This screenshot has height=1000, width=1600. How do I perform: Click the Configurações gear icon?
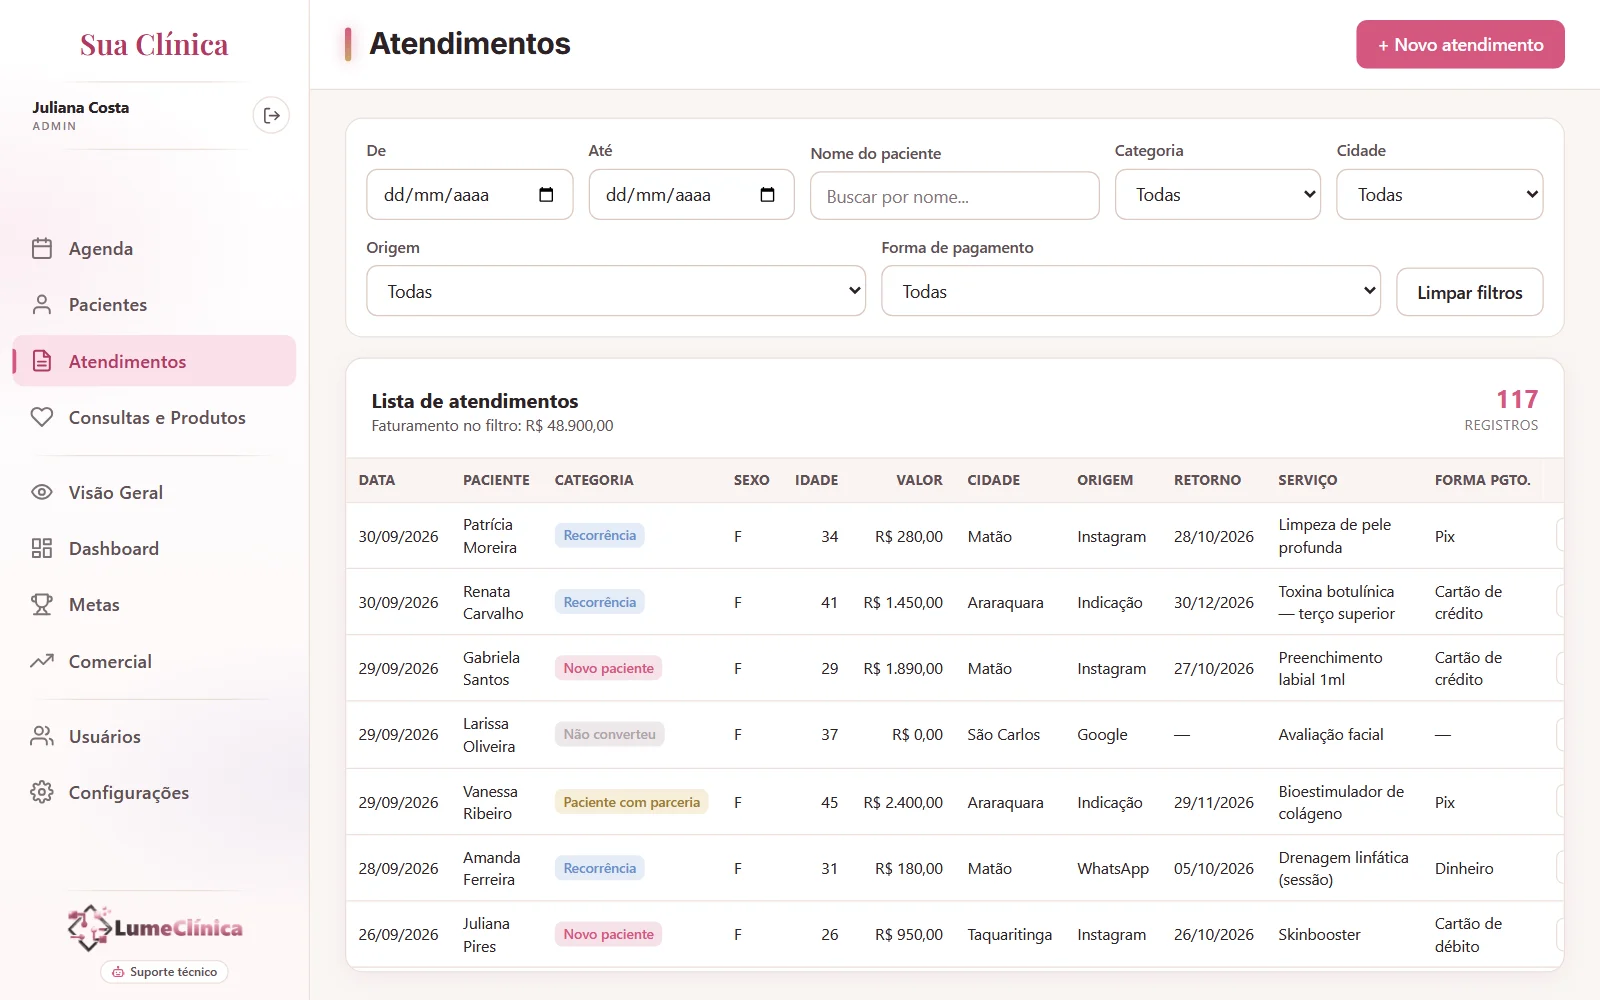(x=42, y=792)
